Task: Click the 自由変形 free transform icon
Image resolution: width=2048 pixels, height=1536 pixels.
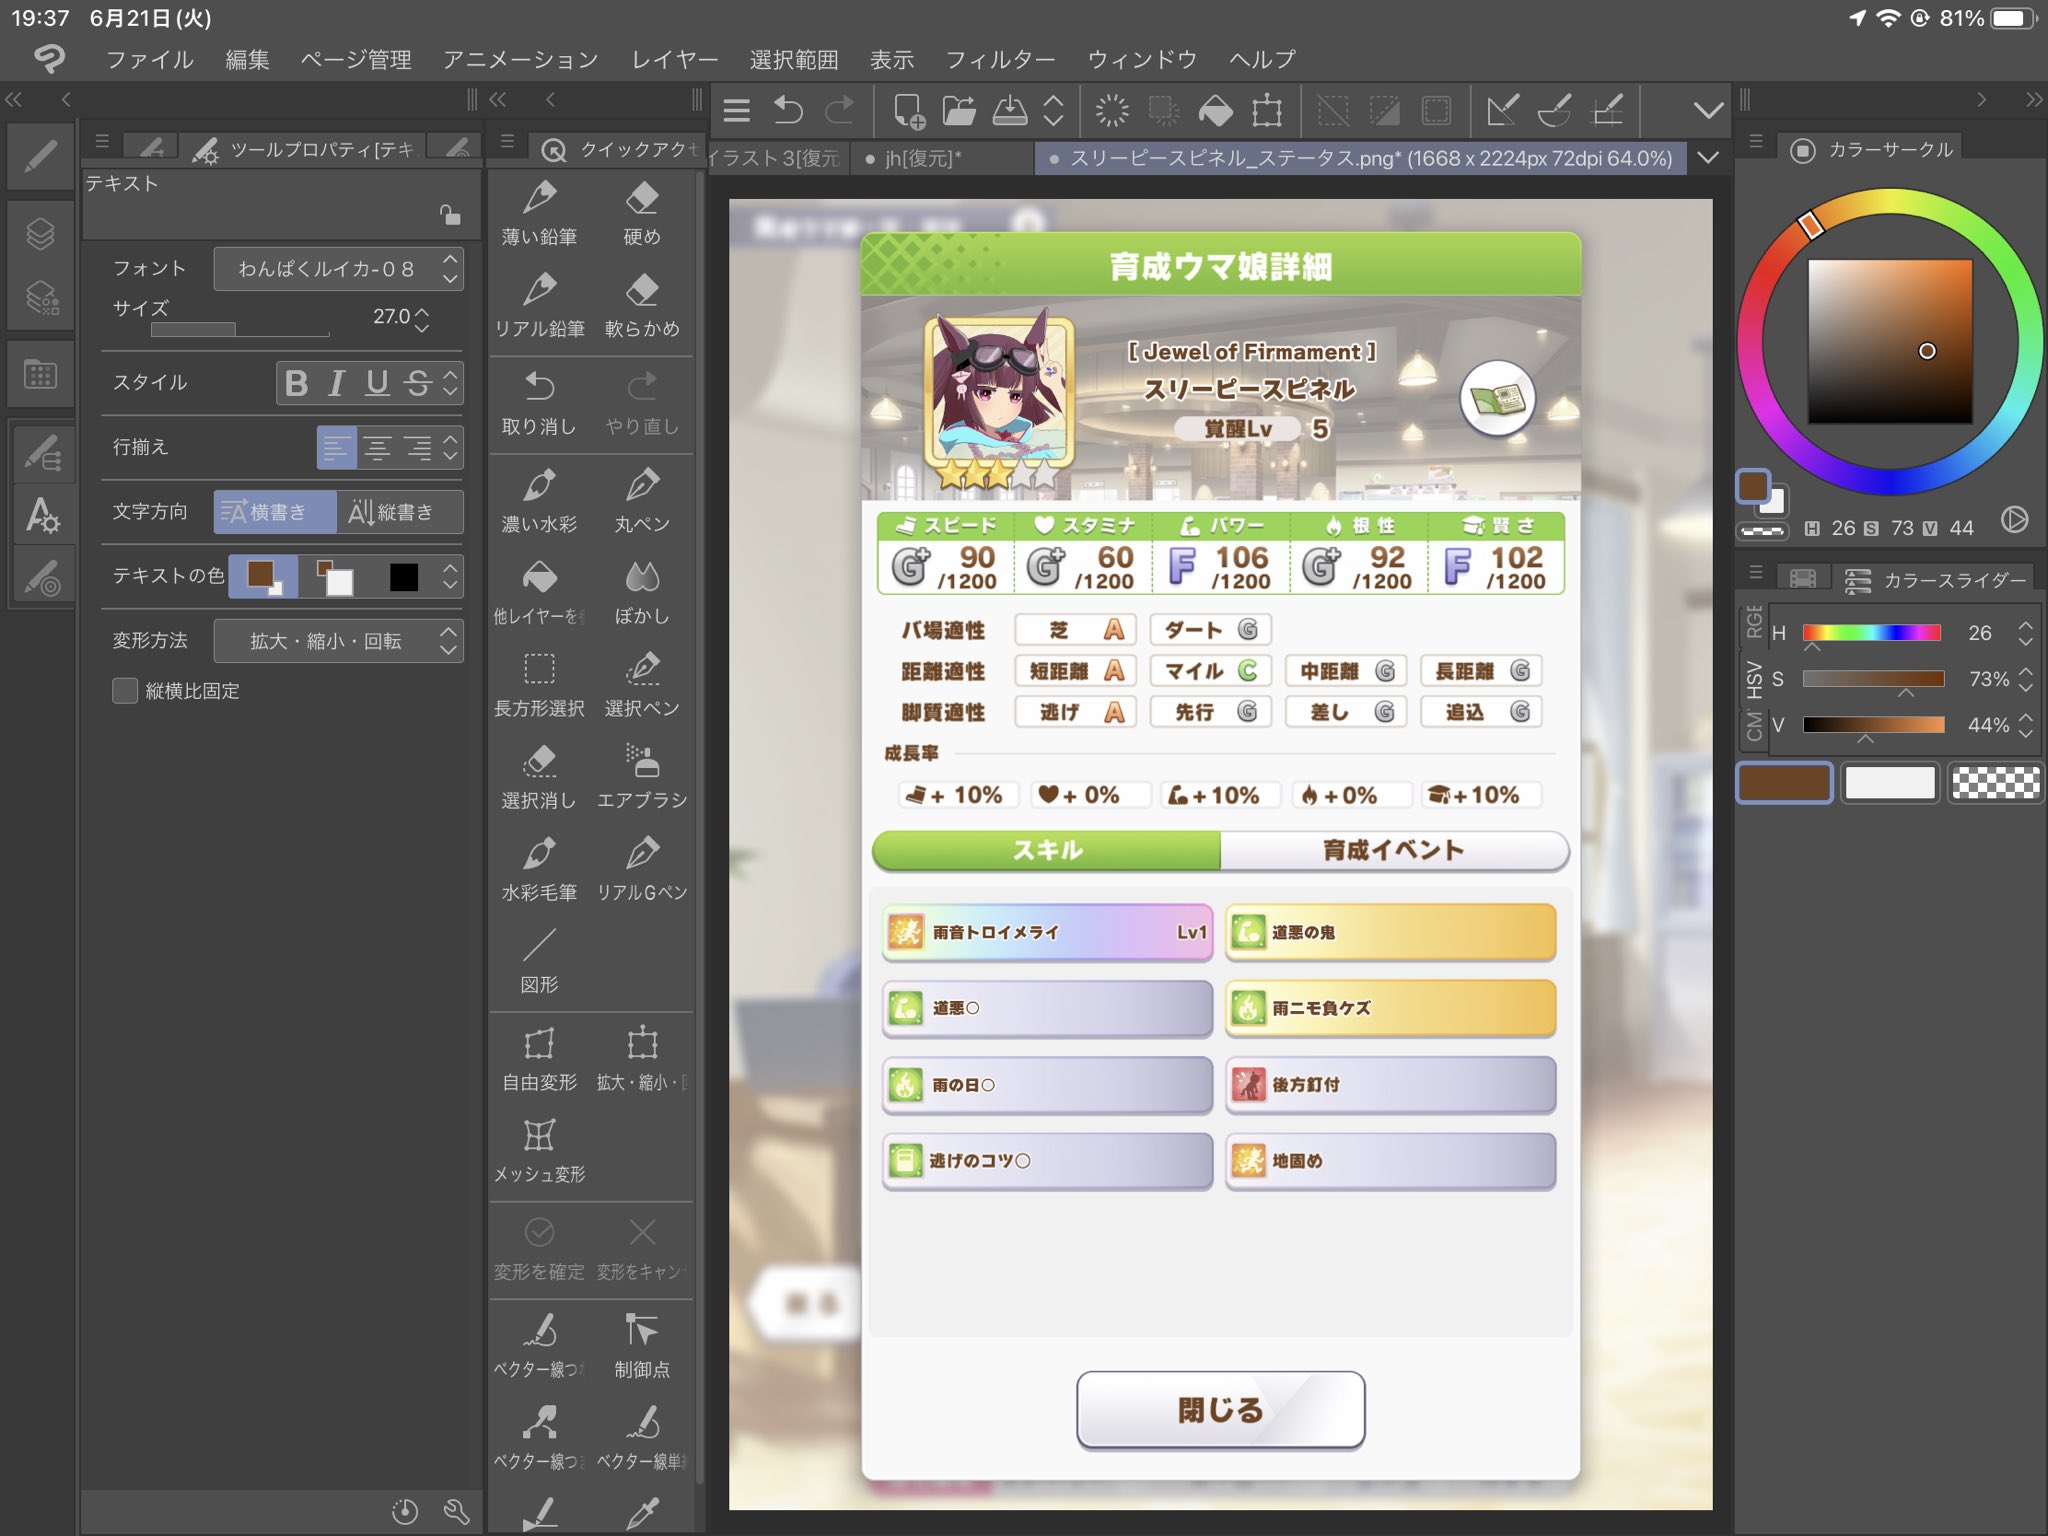Action: click(x=539, y=1045)
